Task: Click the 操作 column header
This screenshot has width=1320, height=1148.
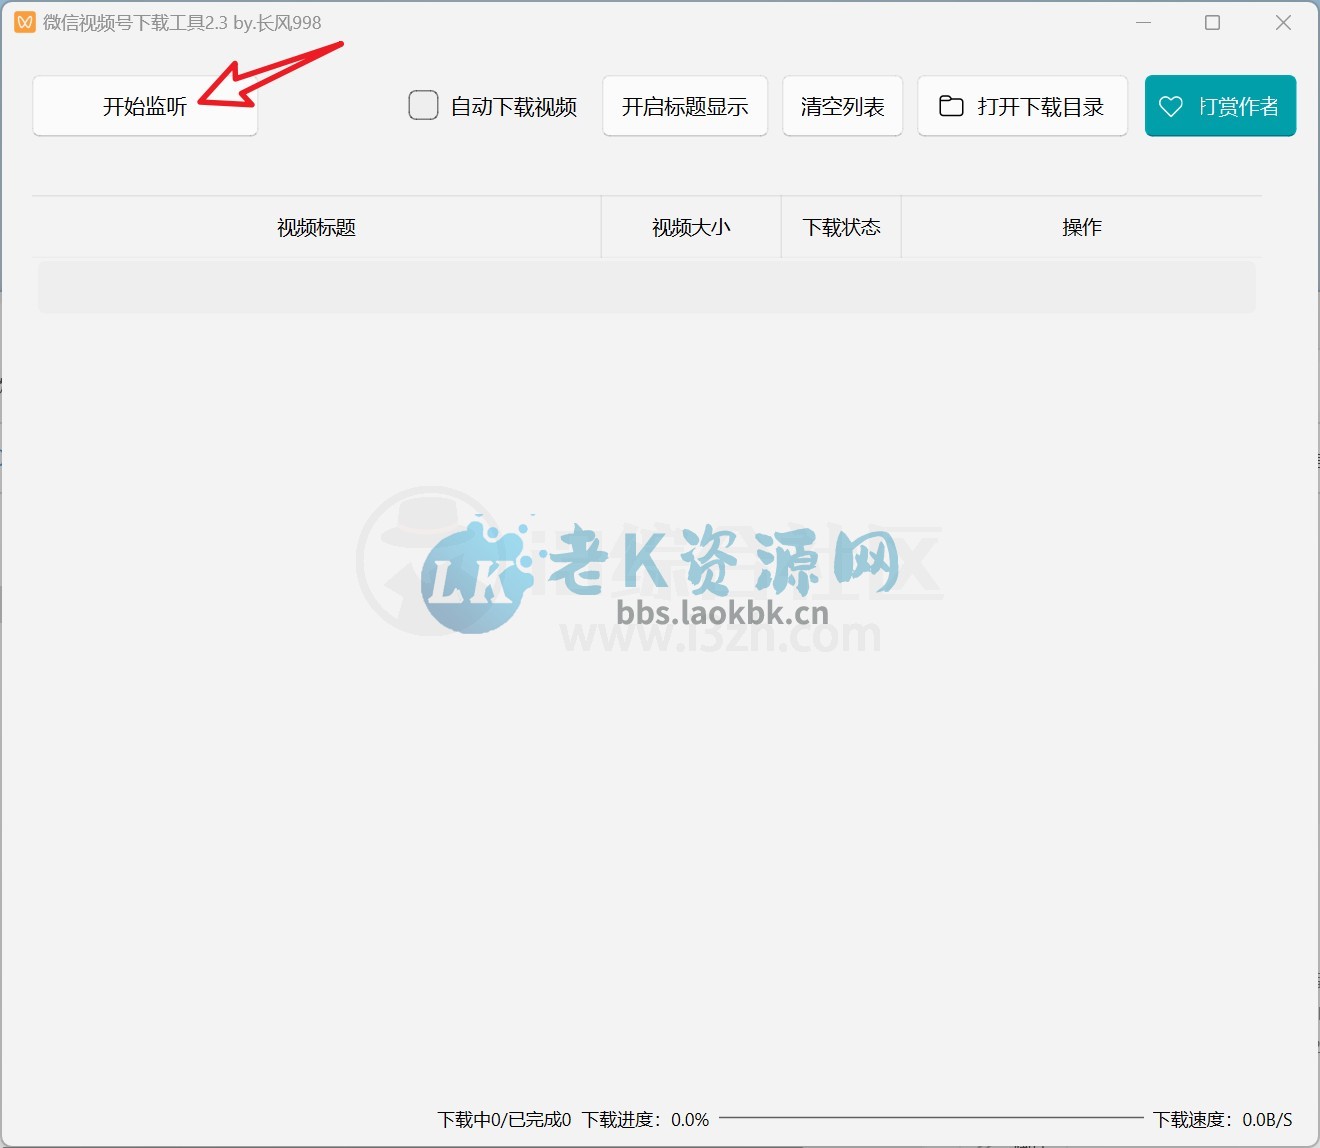Action: (x=1082, y=228)
